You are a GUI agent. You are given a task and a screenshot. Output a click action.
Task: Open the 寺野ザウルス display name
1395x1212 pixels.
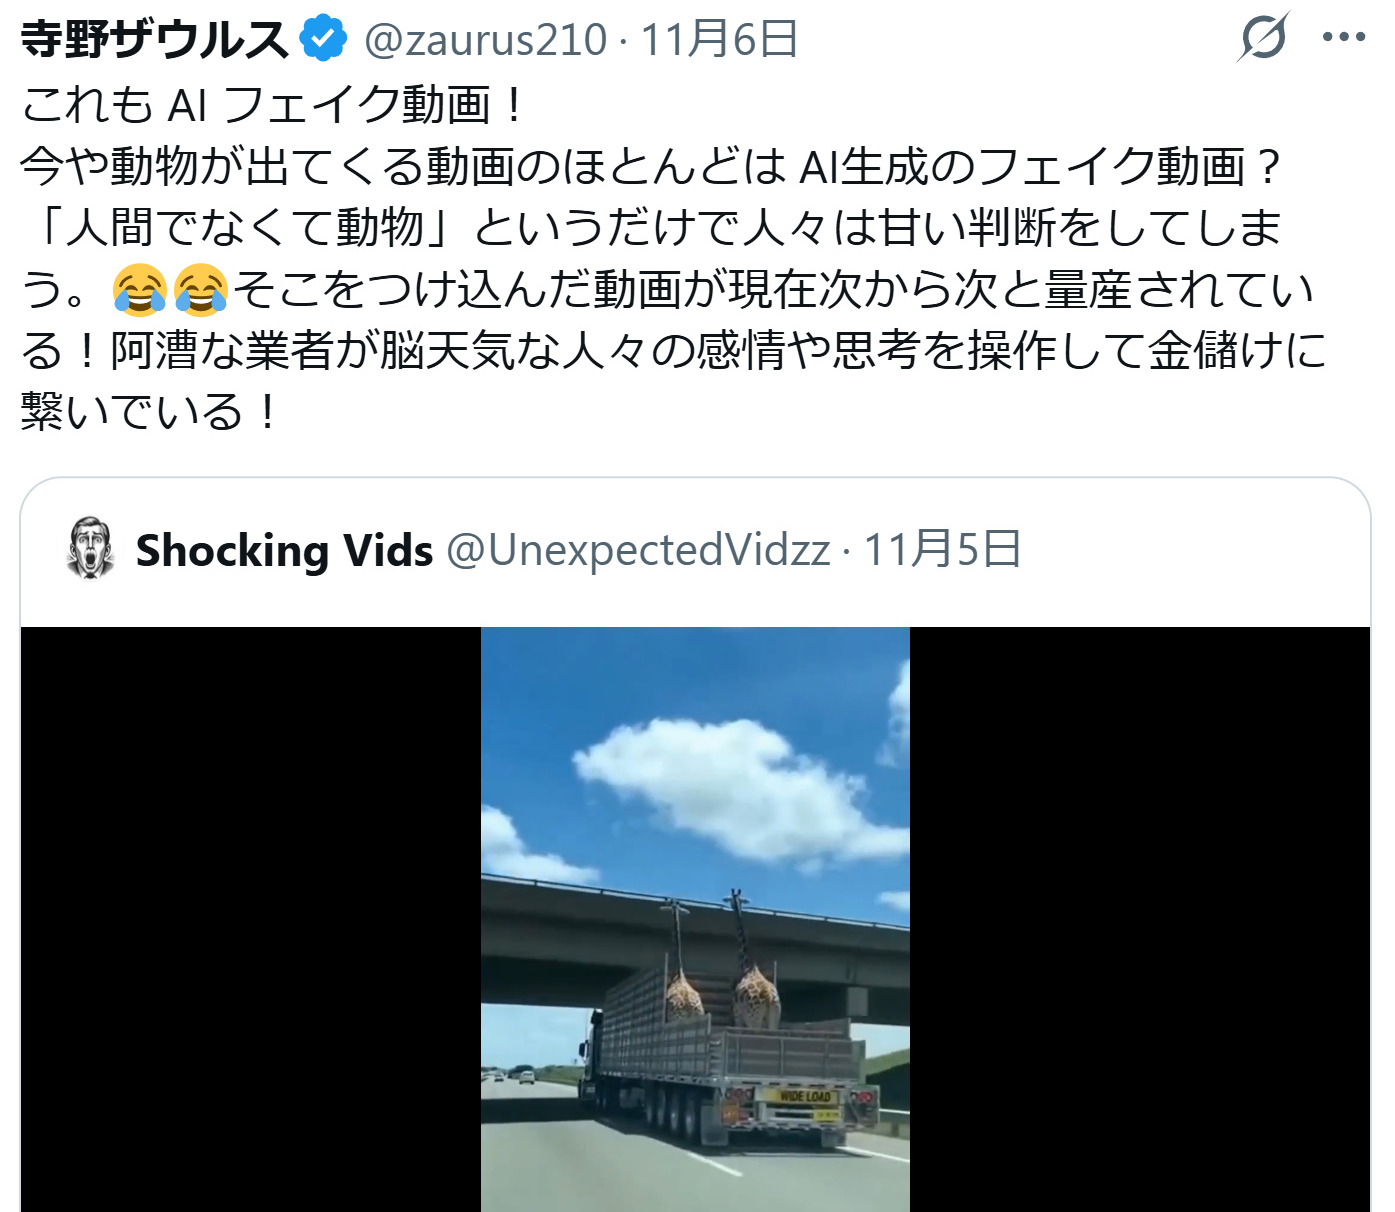pos(155,40)
